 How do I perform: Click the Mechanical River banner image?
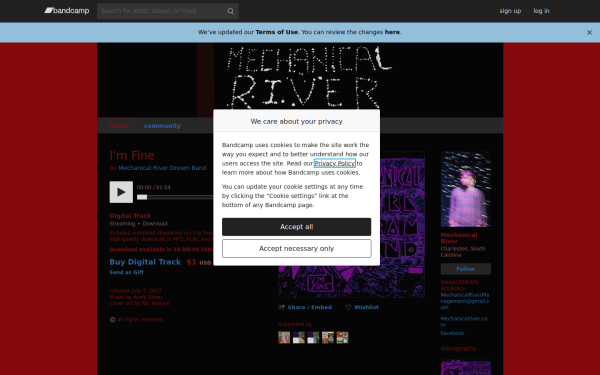point(300,80)
